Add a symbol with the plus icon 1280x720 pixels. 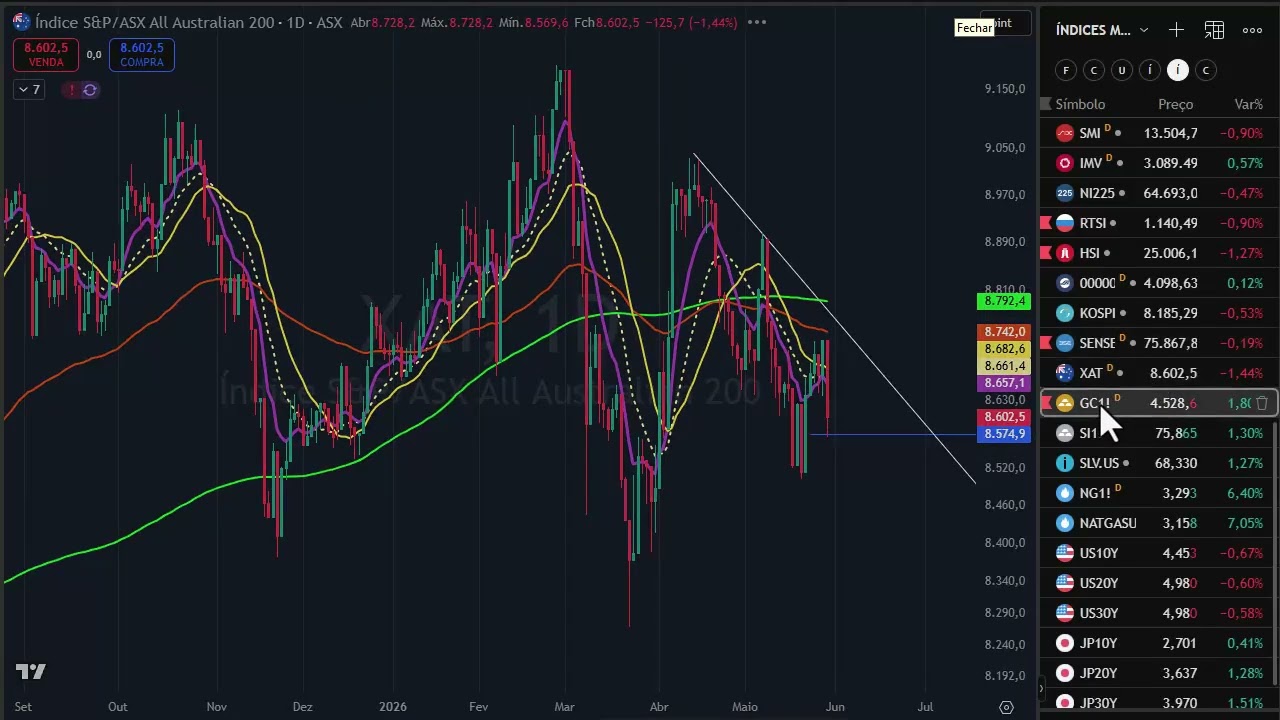[1176, 30]
